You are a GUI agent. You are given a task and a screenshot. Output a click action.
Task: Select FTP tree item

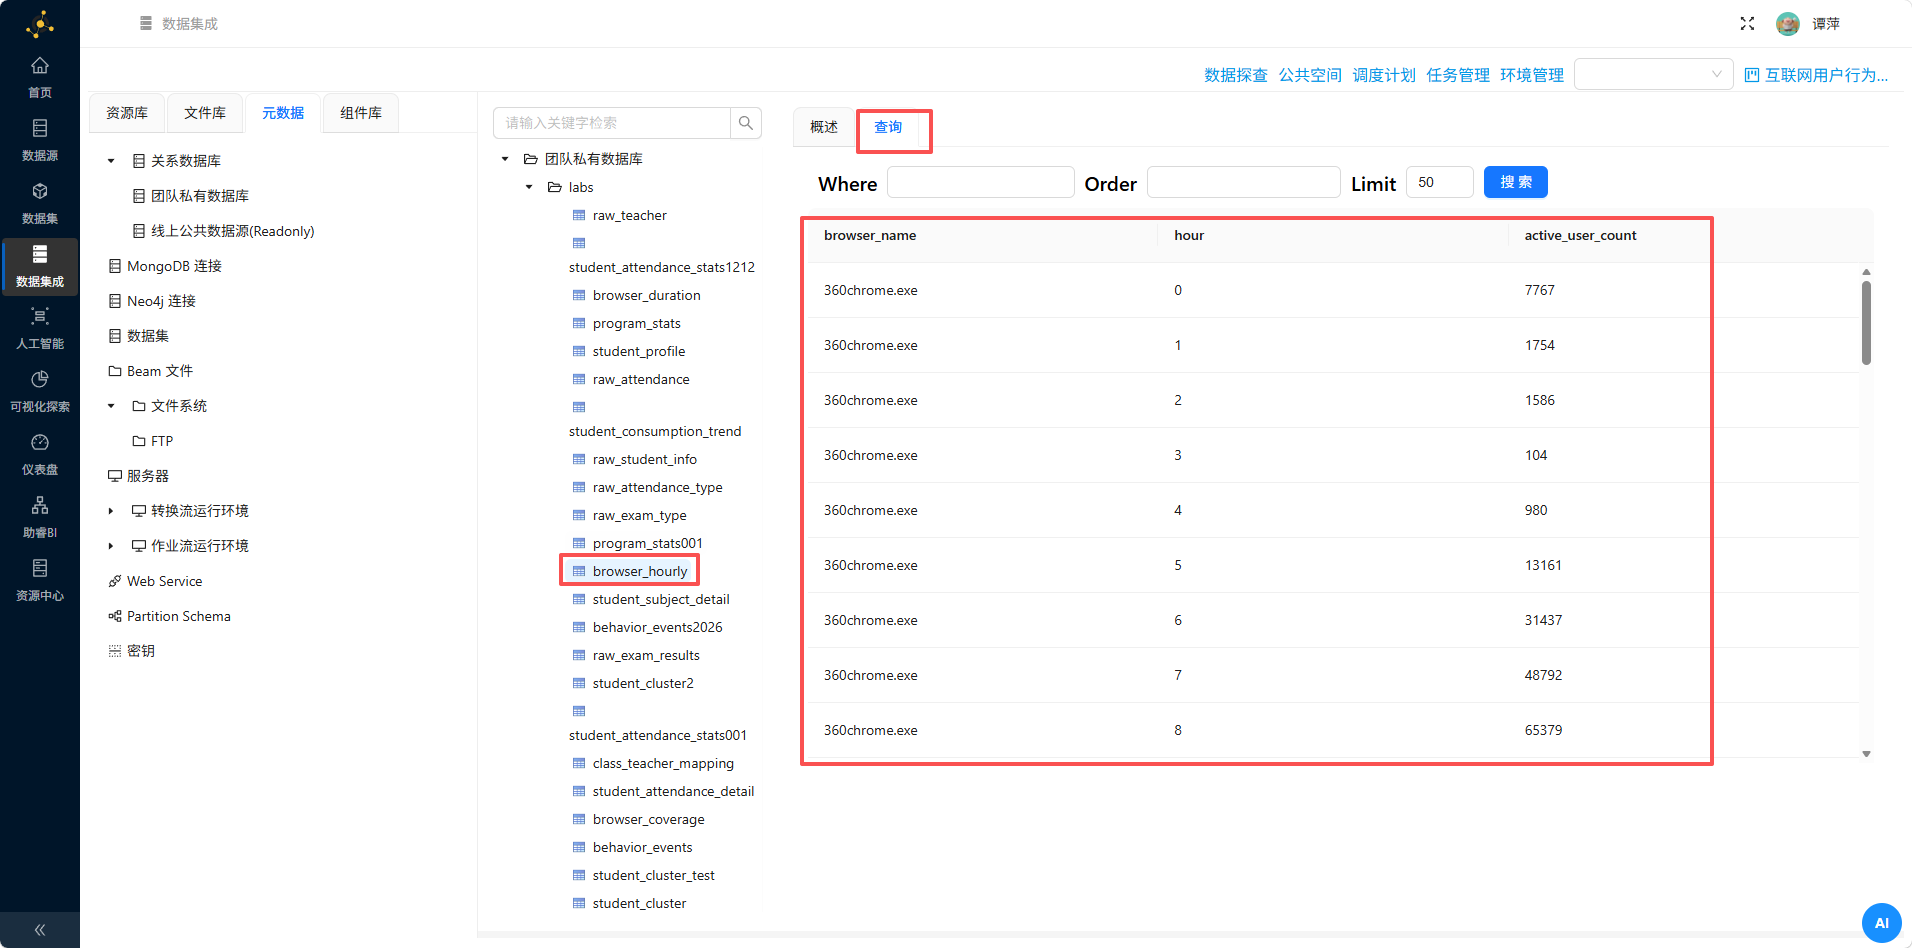click(x=162, y=441)
